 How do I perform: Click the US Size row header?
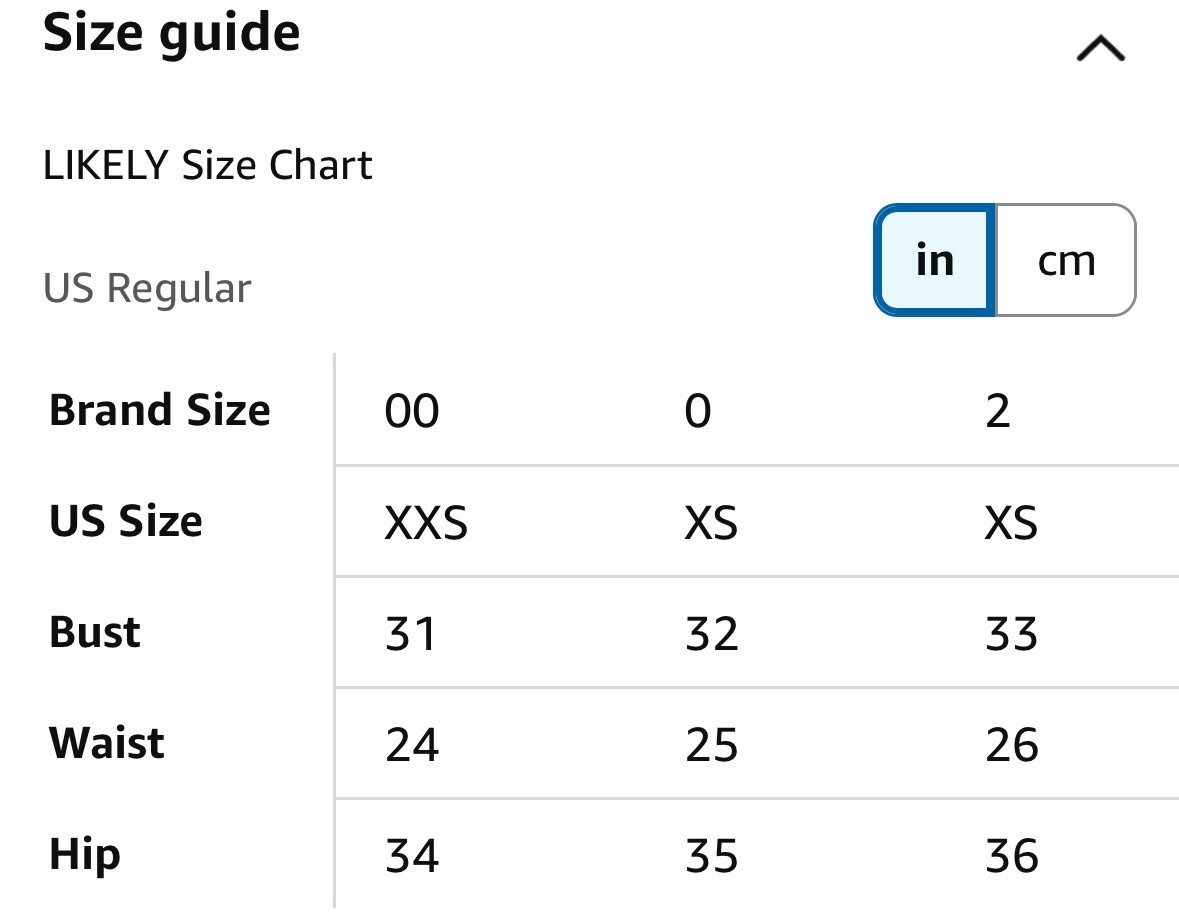coord(126,520)
